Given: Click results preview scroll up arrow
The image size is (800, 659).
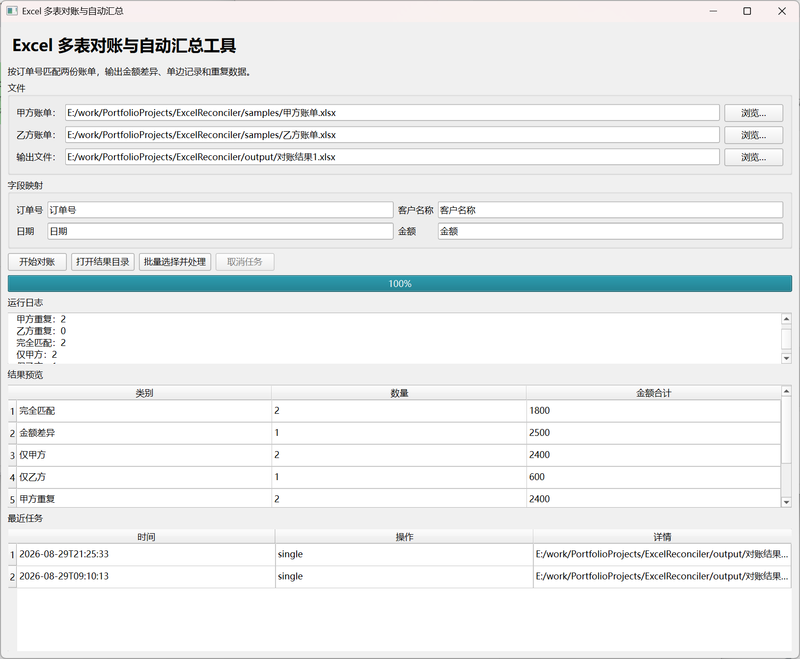Looking at the screenshot, I should coord(786,391).
